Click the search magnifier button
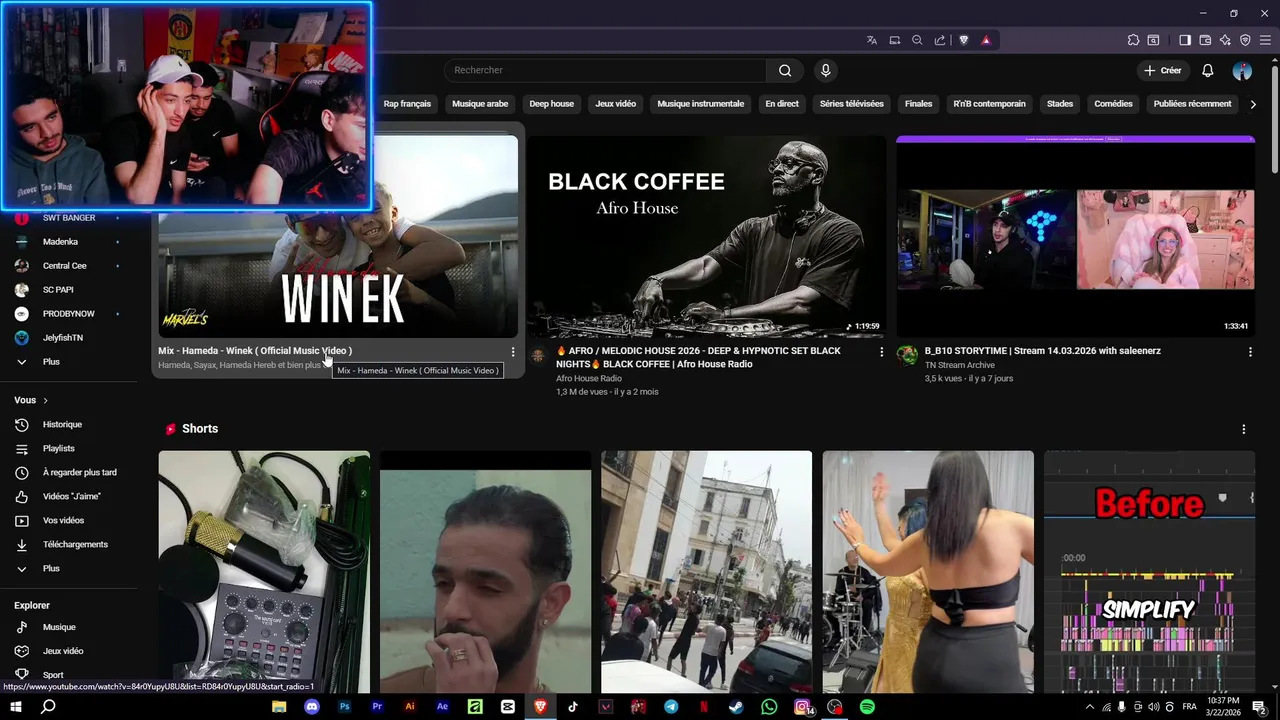This screenshot has height=720, width=1280. point(785,70)
